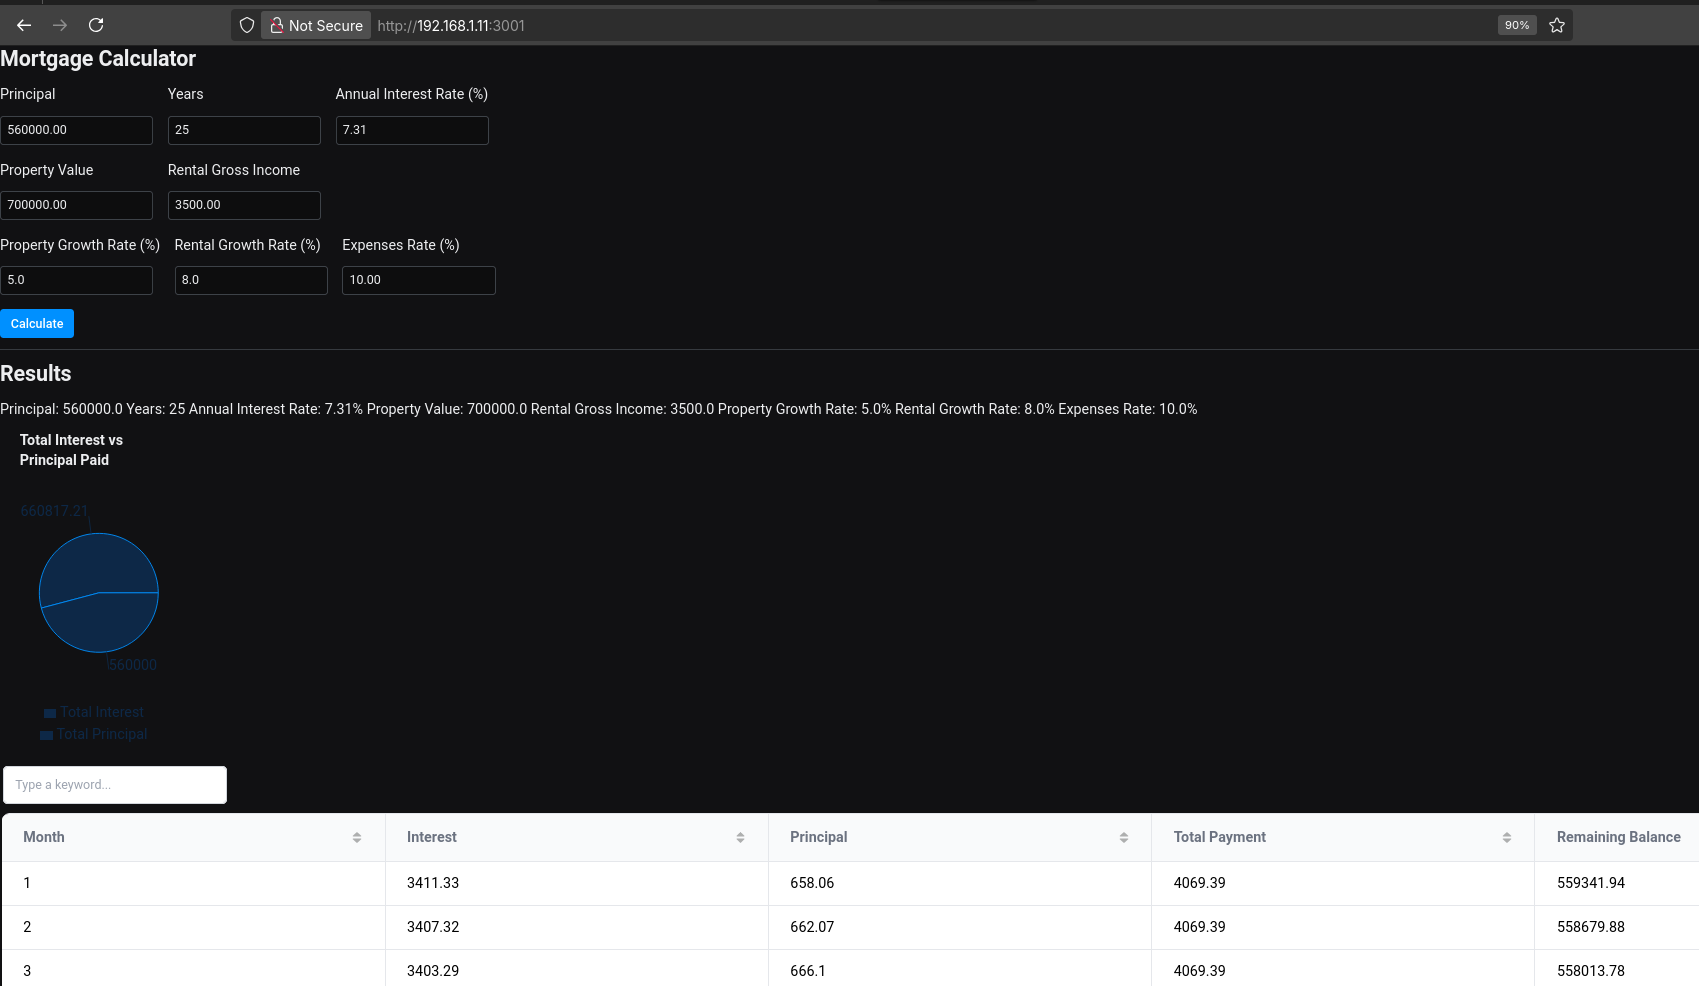1699x986 pixels.
Task: Toggle Total Principal legend item
Action: pyautogui.click(x=94, y=734)
